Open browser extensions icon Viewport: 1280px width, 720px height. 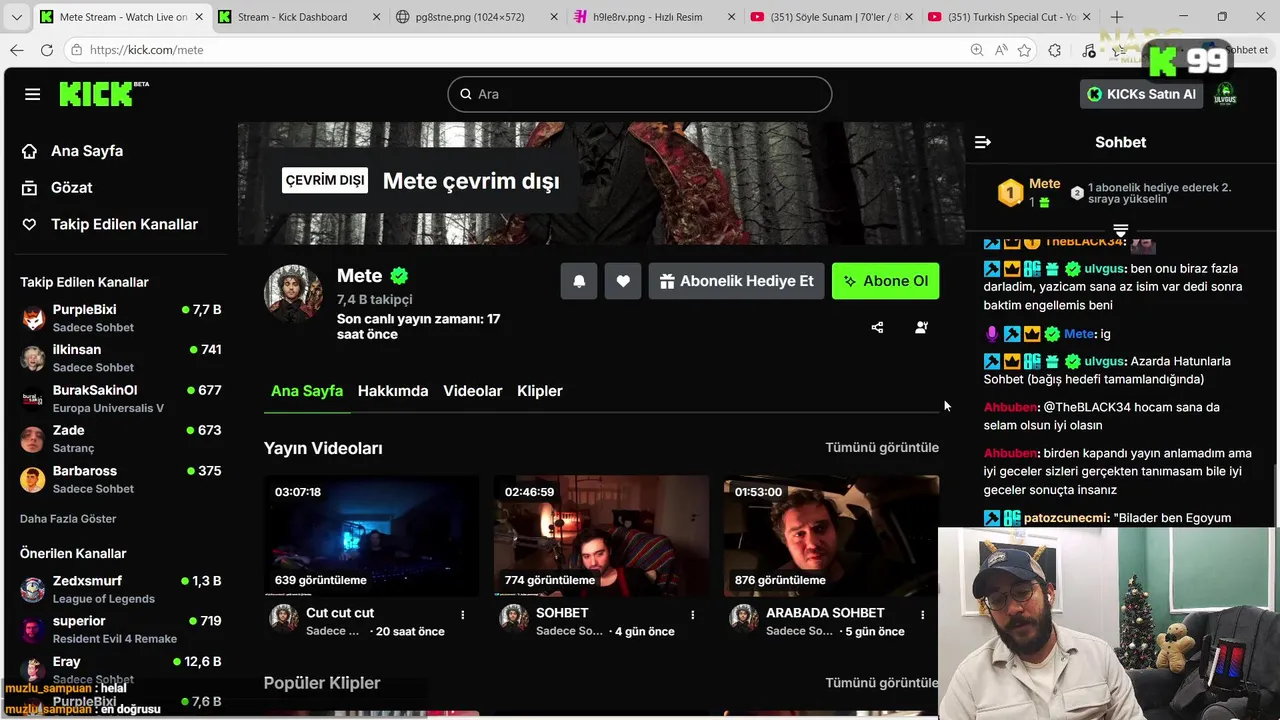coord(1055,50)
